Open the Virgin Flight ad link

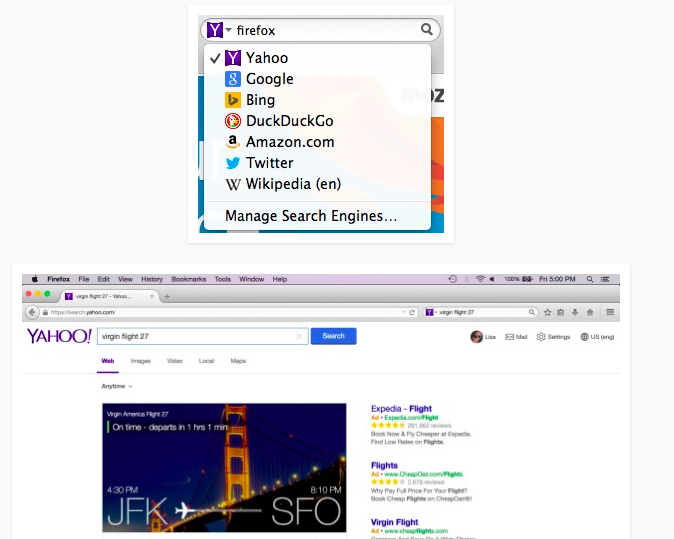(394, 522)
